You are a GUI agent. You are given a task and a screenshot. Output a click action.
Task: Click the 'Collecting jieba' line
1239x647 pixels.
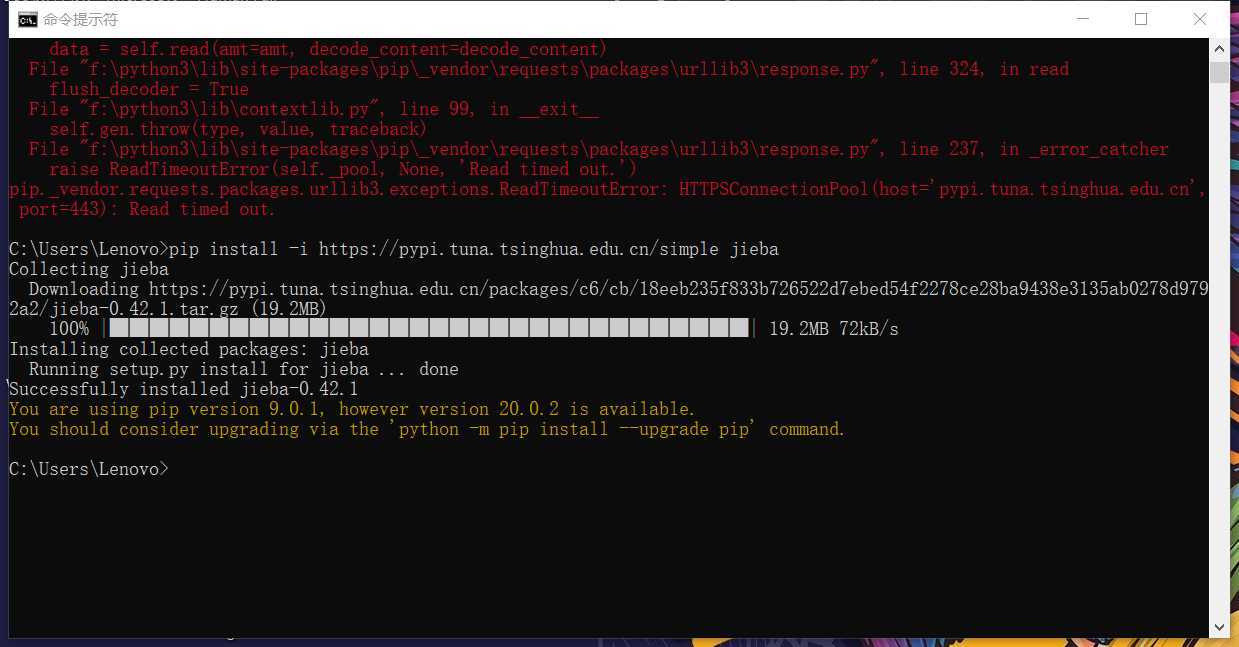click(89, 269)
